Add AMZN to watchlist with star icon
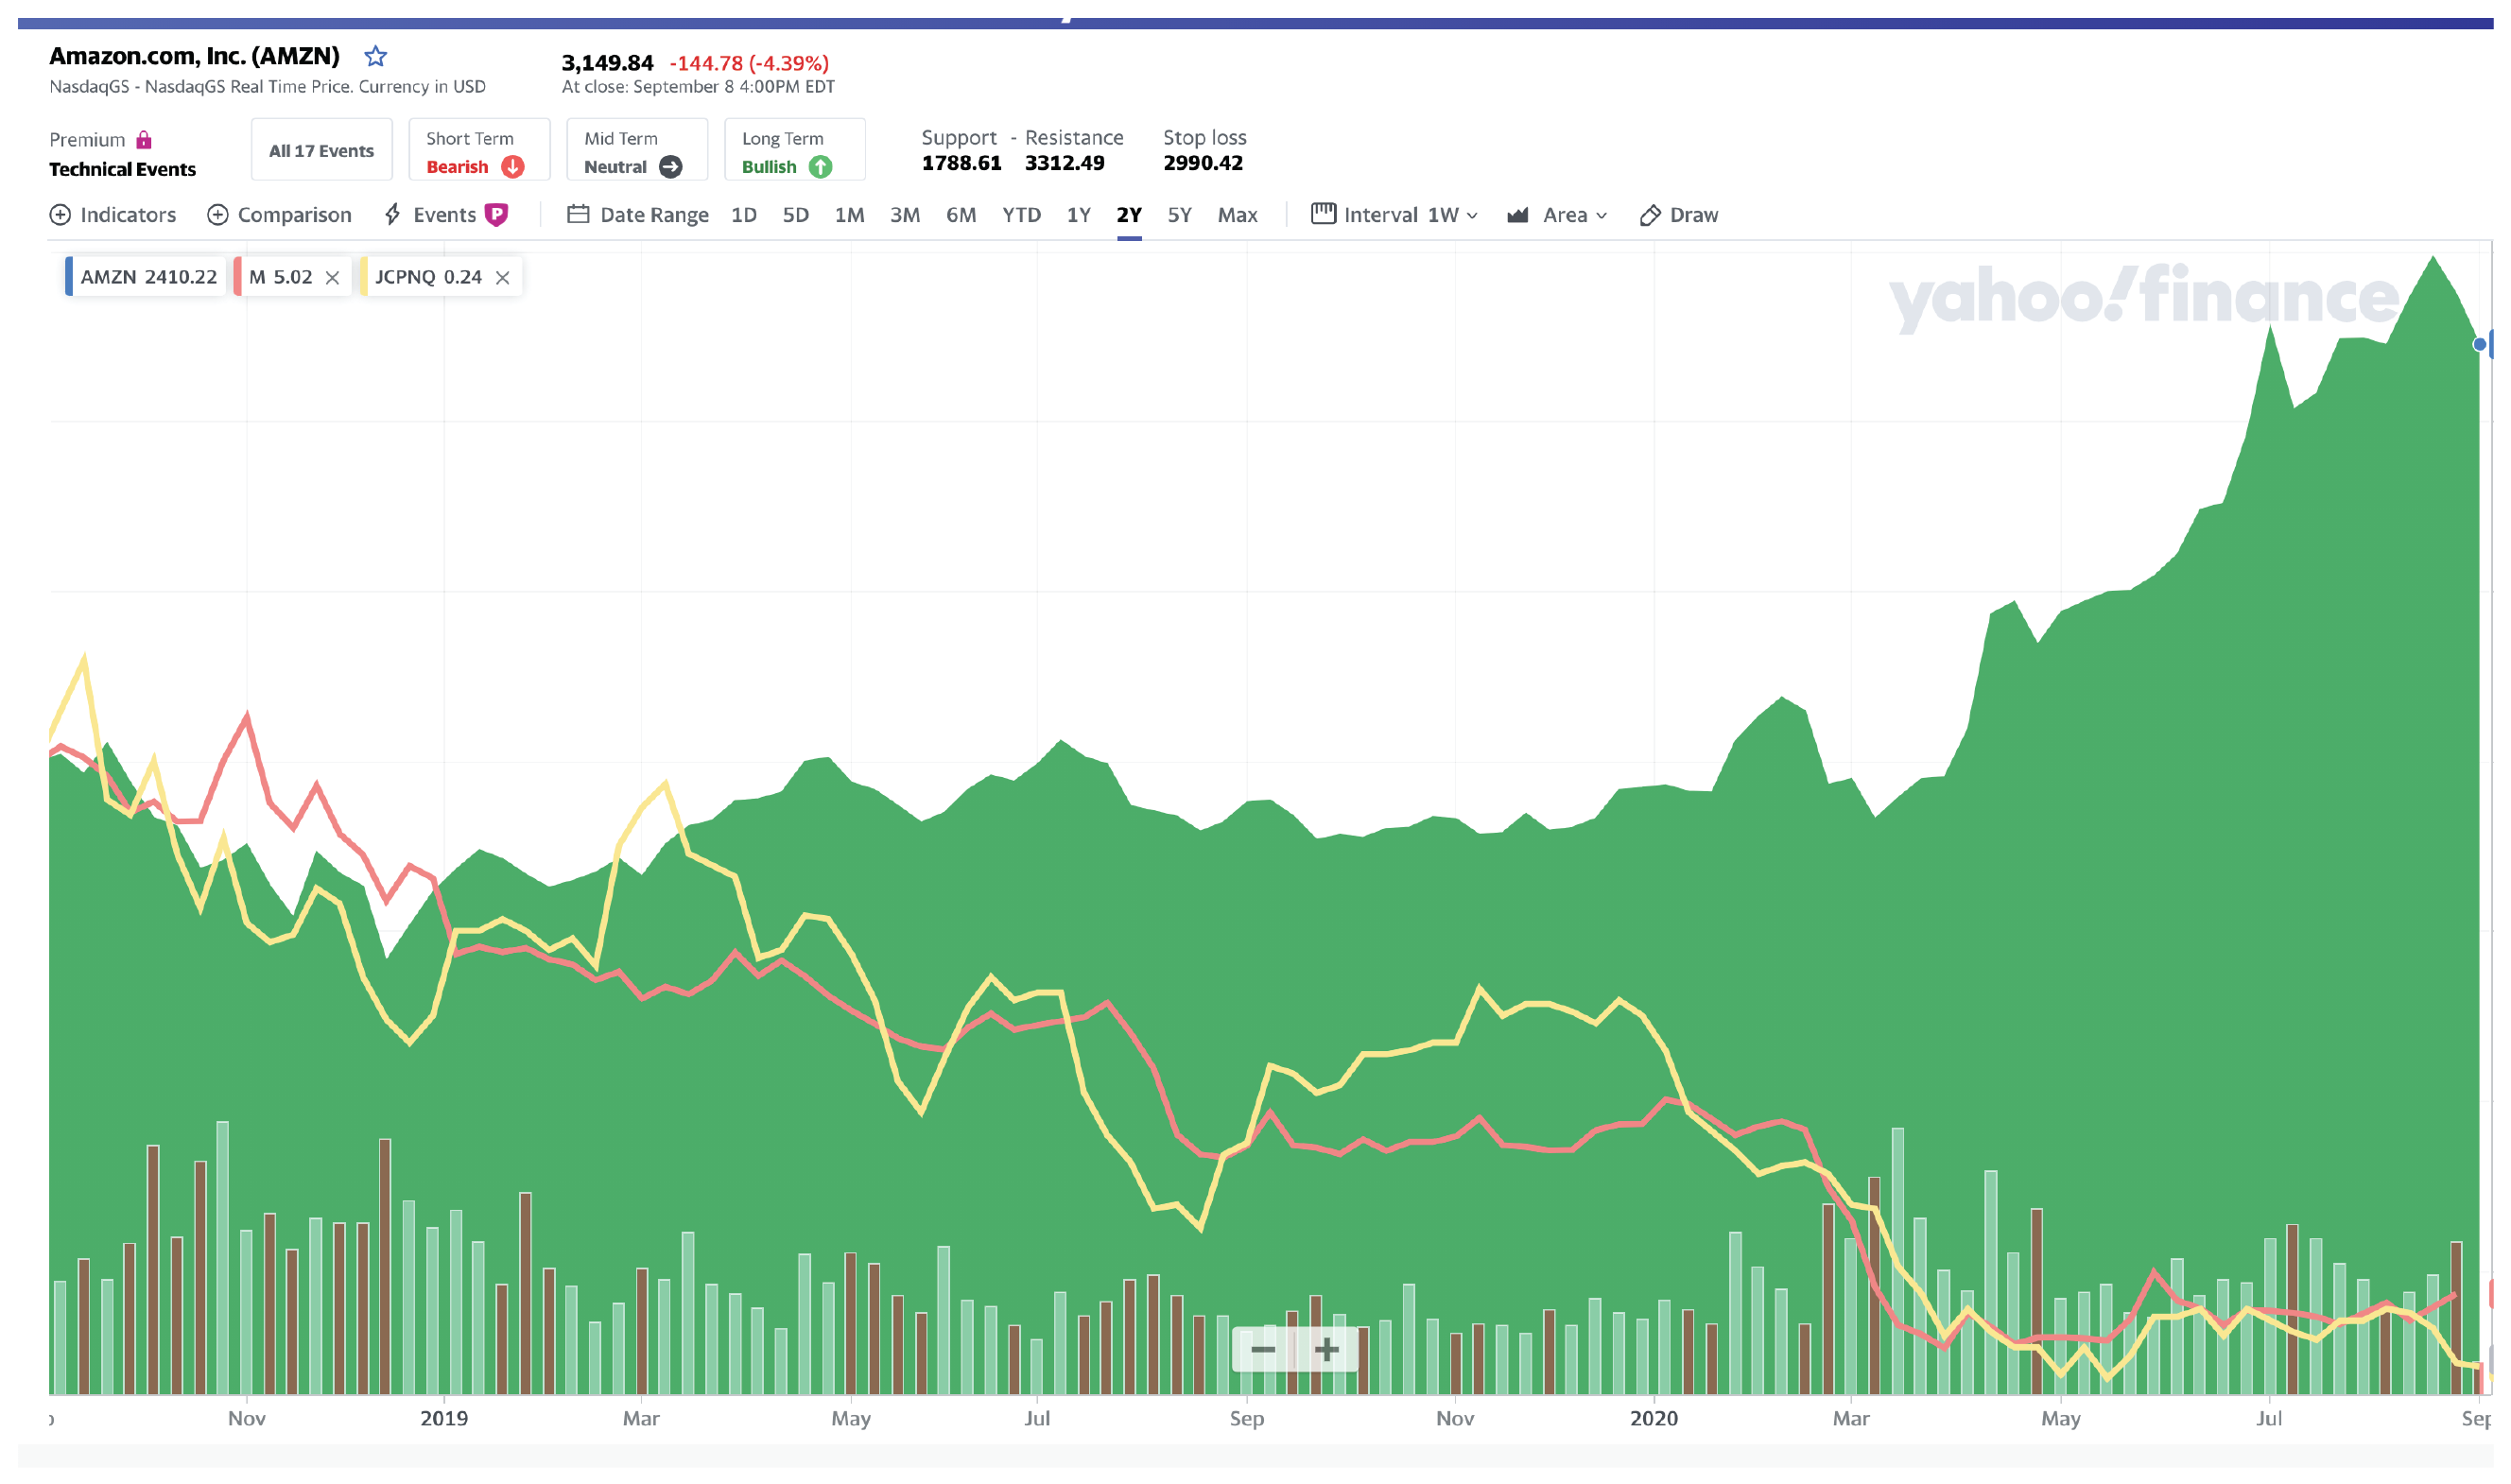This screenshot has width=2511, height=1484. click(x=375, y=56)
